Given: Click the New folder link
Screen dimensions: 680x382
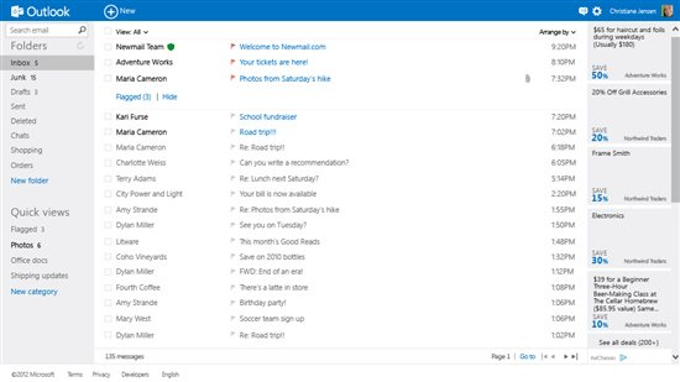Looking at the screenshot, I should (29, 180).
